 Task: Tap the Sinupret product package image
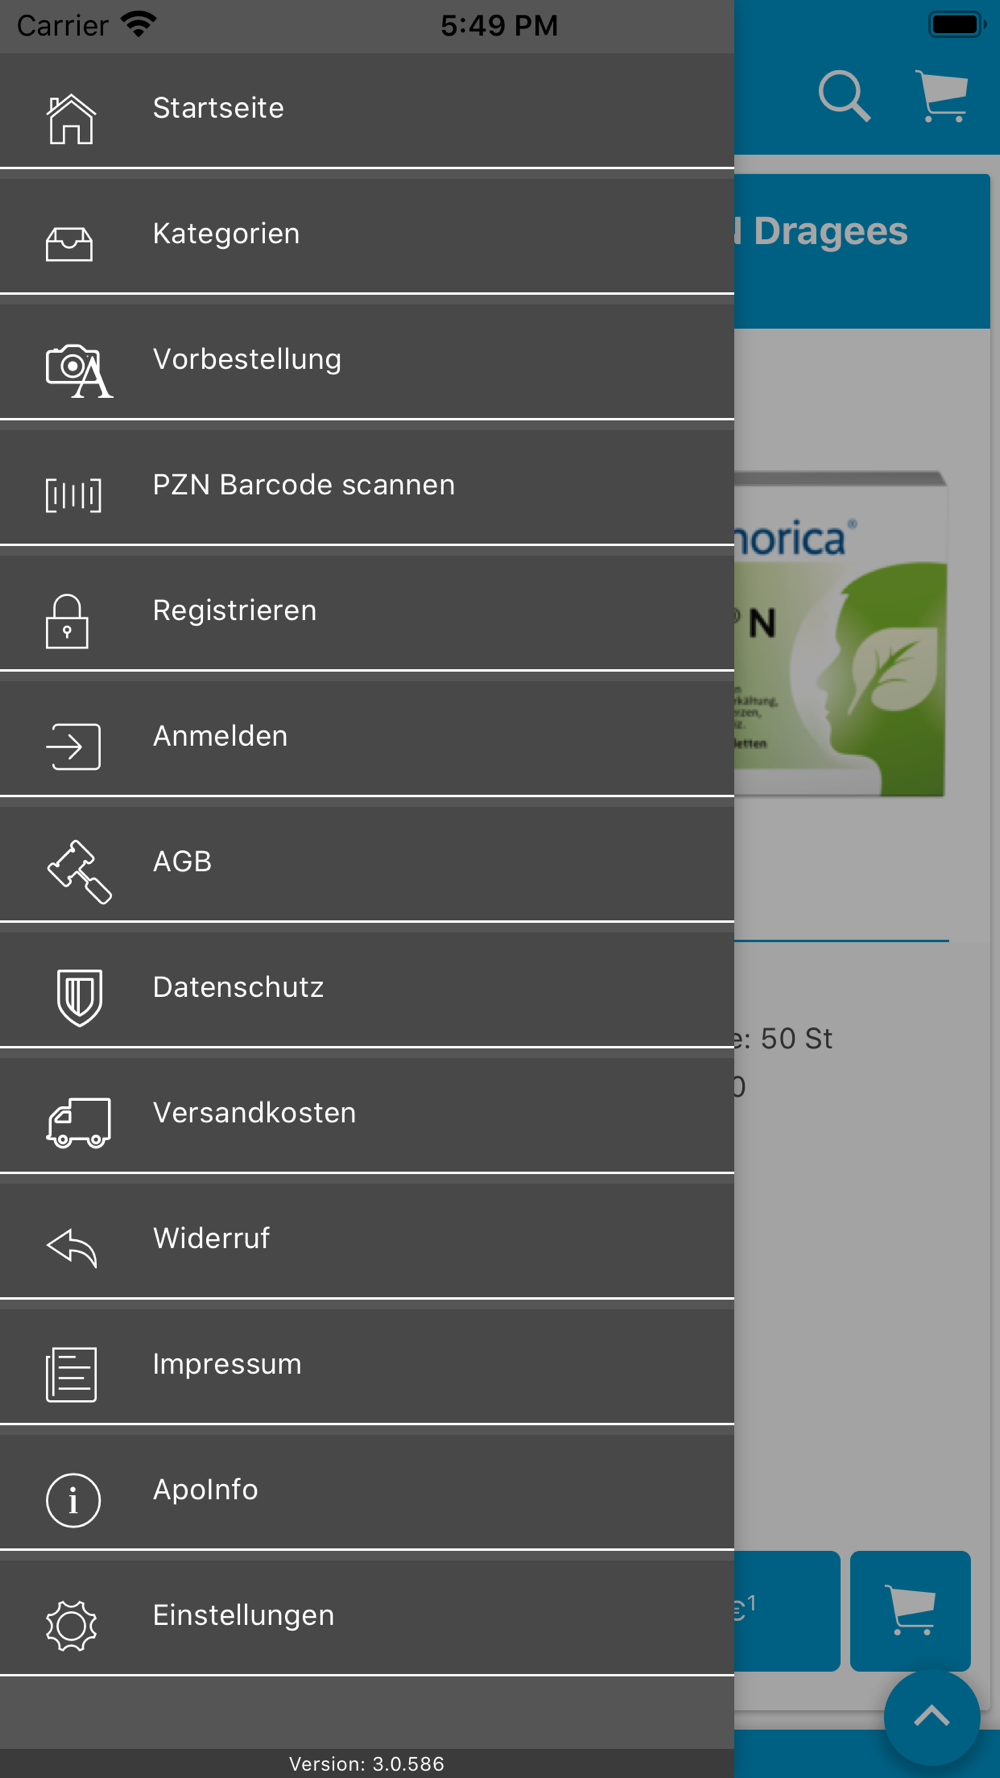tap(840, 634)
